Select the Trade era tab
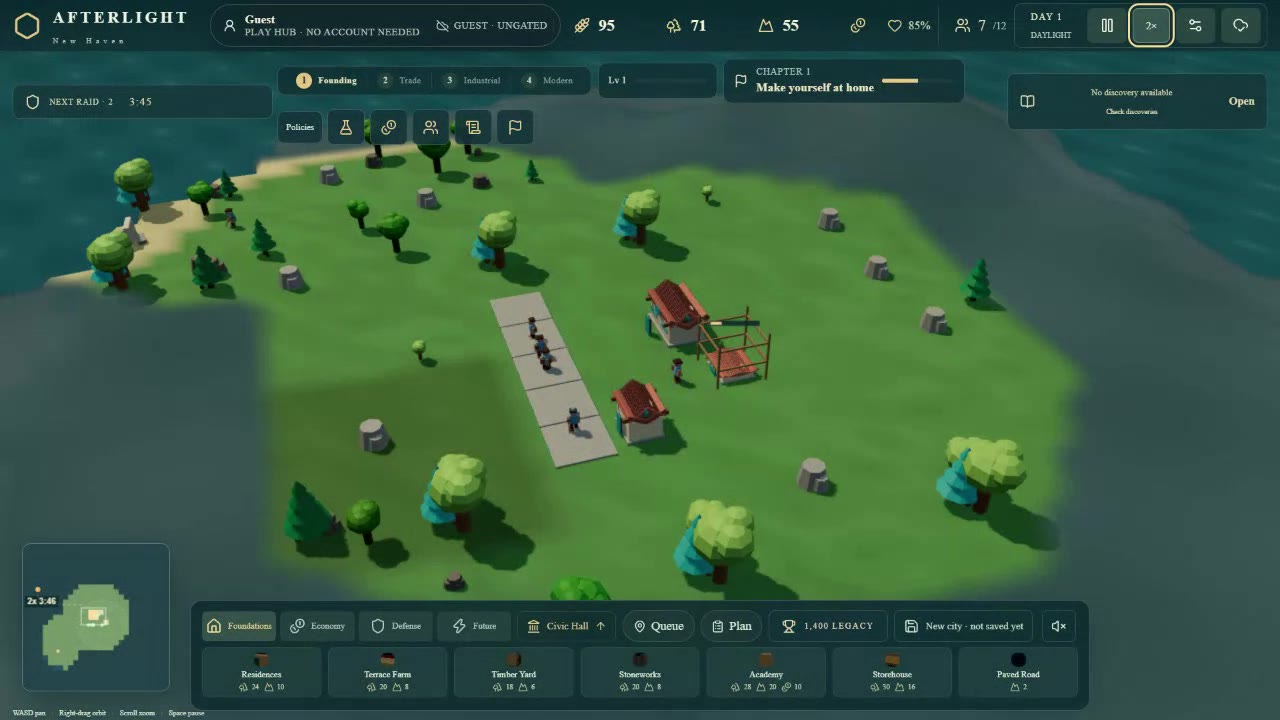 400,80
